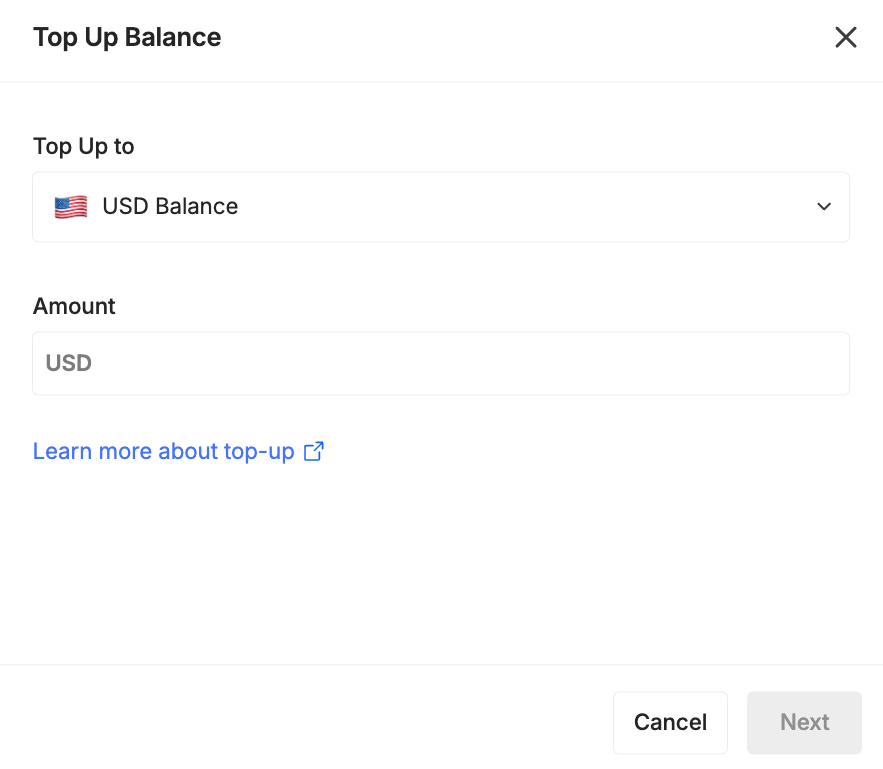Proceed to next step with Next
Screen dimensions: 883x769
pos(804,722)
